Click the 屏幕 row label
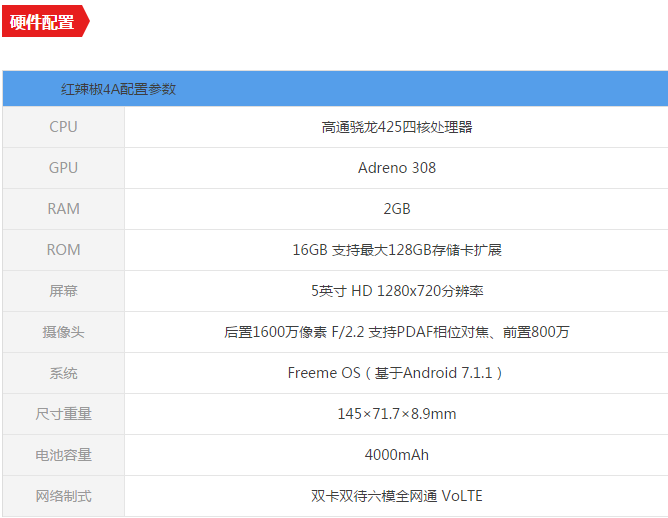 coord(63,291)
